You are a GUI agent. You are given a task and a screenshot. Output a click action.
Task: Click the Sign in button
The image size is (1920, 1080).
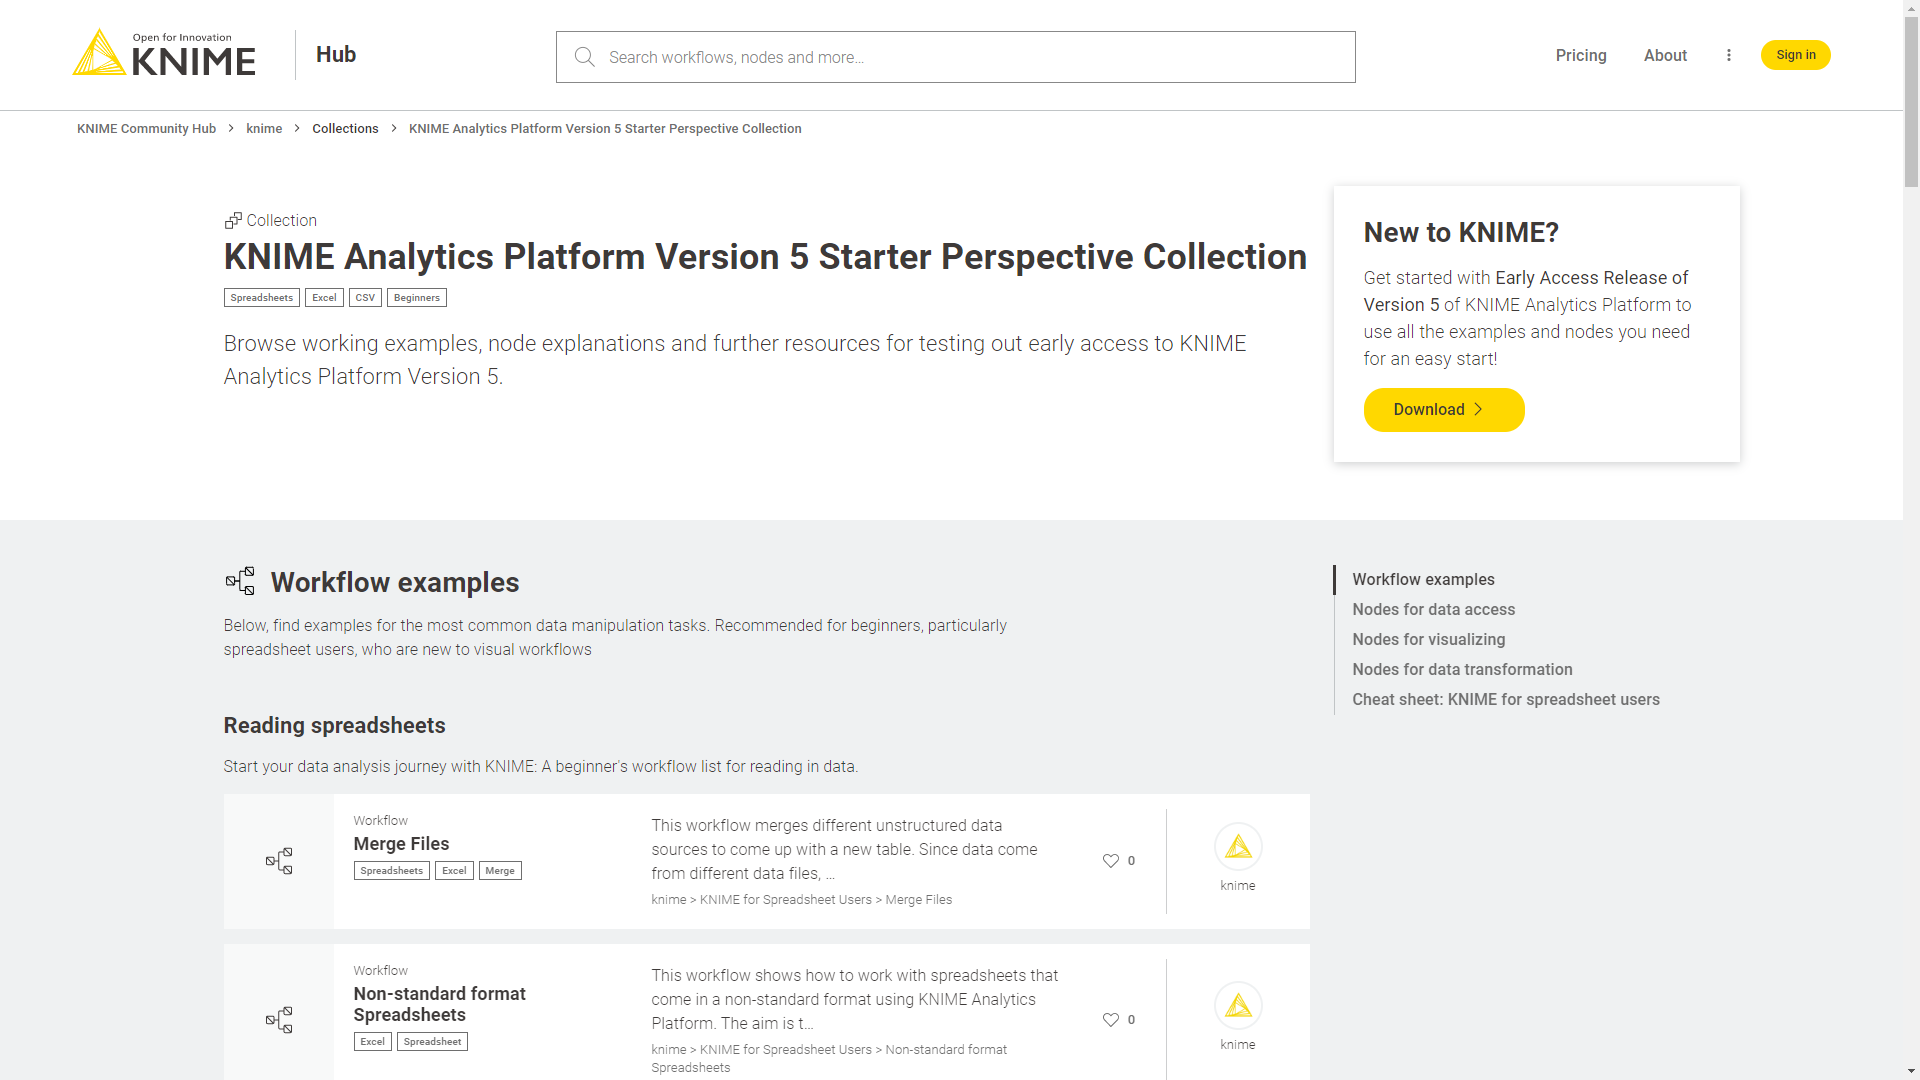(x=1795, y=55)
